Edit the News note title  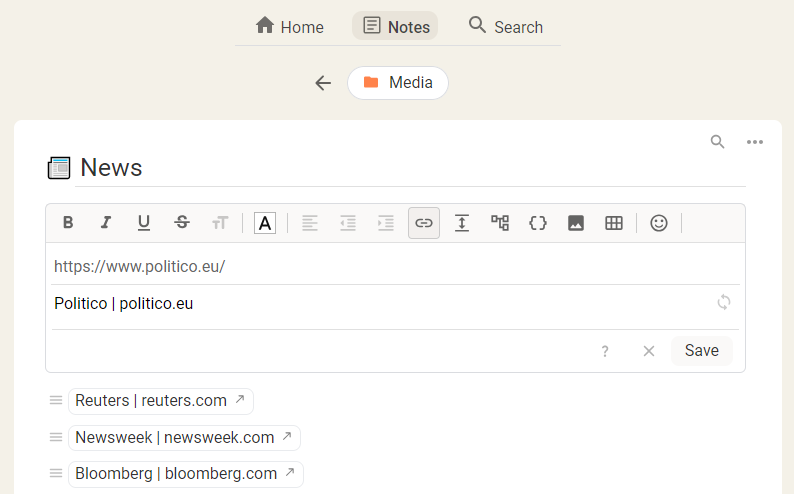410,168
